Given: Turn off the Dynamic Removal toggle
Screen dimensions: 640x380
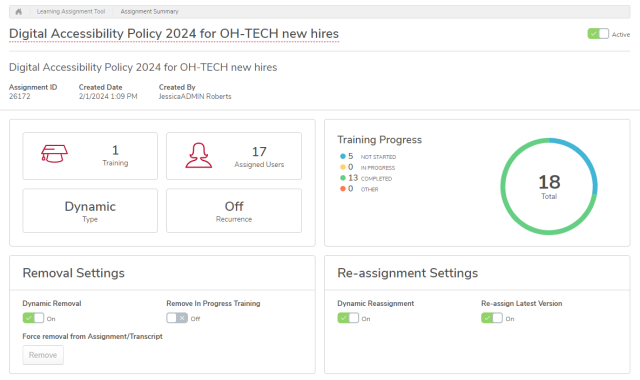Looking at the screenshot, I should [x=33, y=318].
